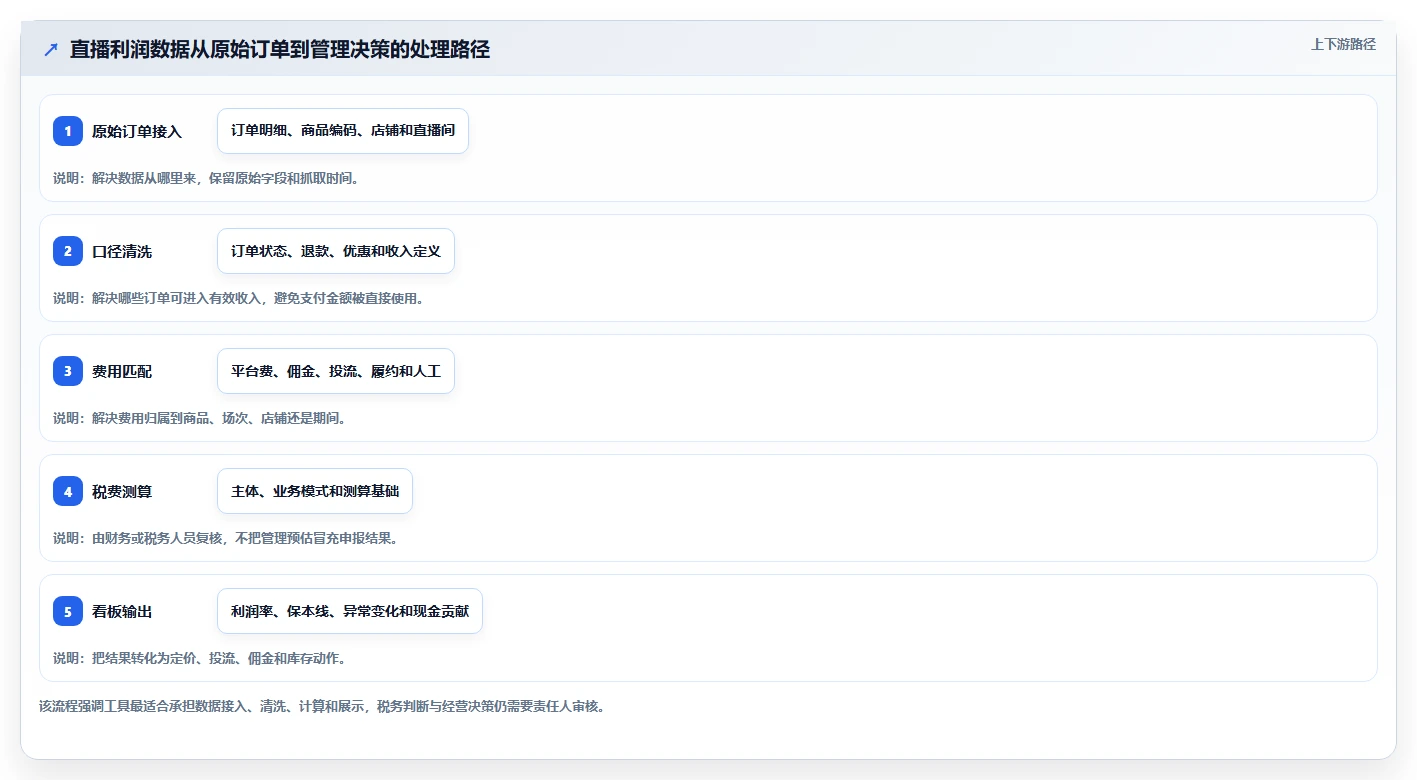Select step number 4 badge

(x=68, y=491)
